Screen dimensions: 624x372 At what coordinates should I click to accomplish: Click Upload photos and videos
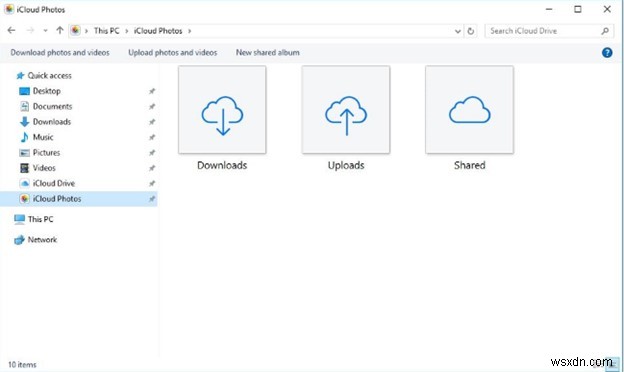[x=173, y=53]
